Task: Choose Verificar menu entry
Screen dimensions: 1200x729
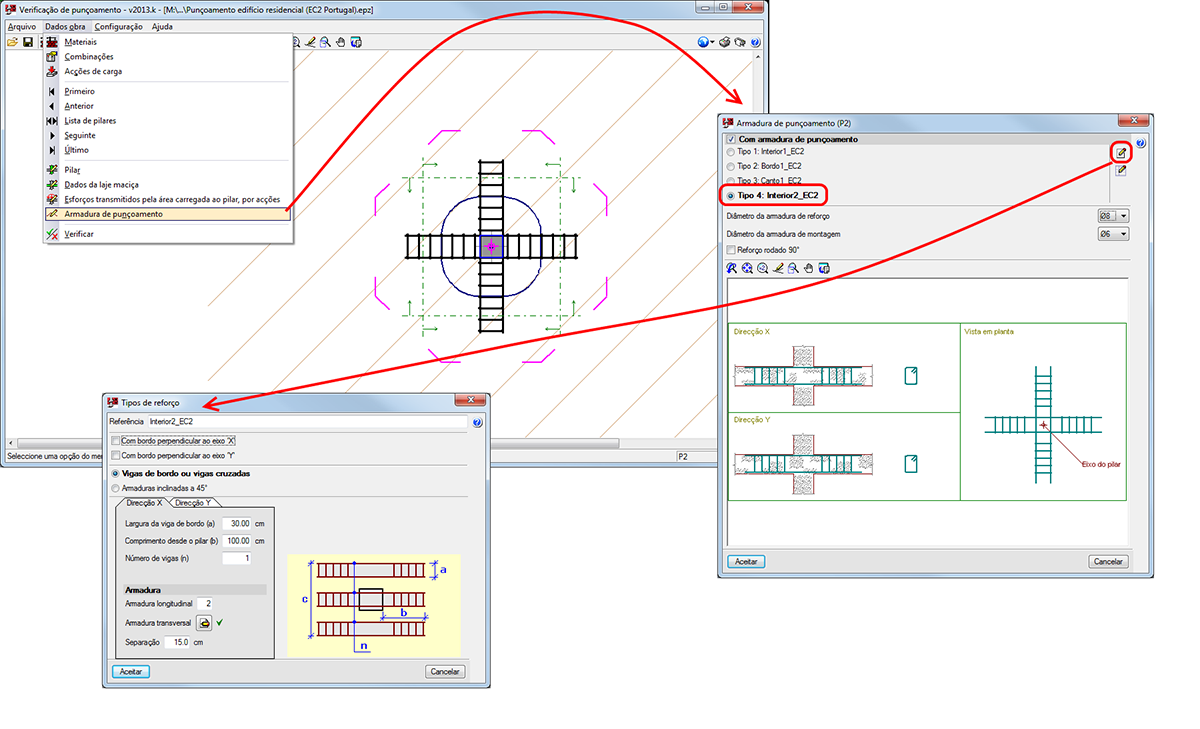Action: point(168,234)
